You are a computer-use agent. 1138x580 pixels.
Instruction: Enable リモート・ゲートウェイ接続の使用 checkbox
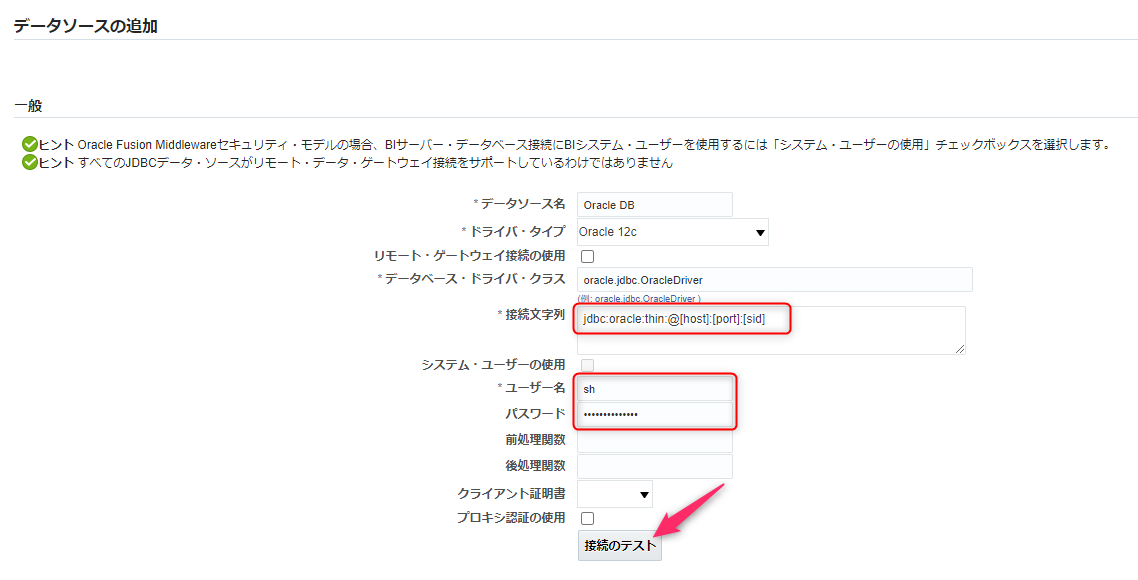(588, 256)
